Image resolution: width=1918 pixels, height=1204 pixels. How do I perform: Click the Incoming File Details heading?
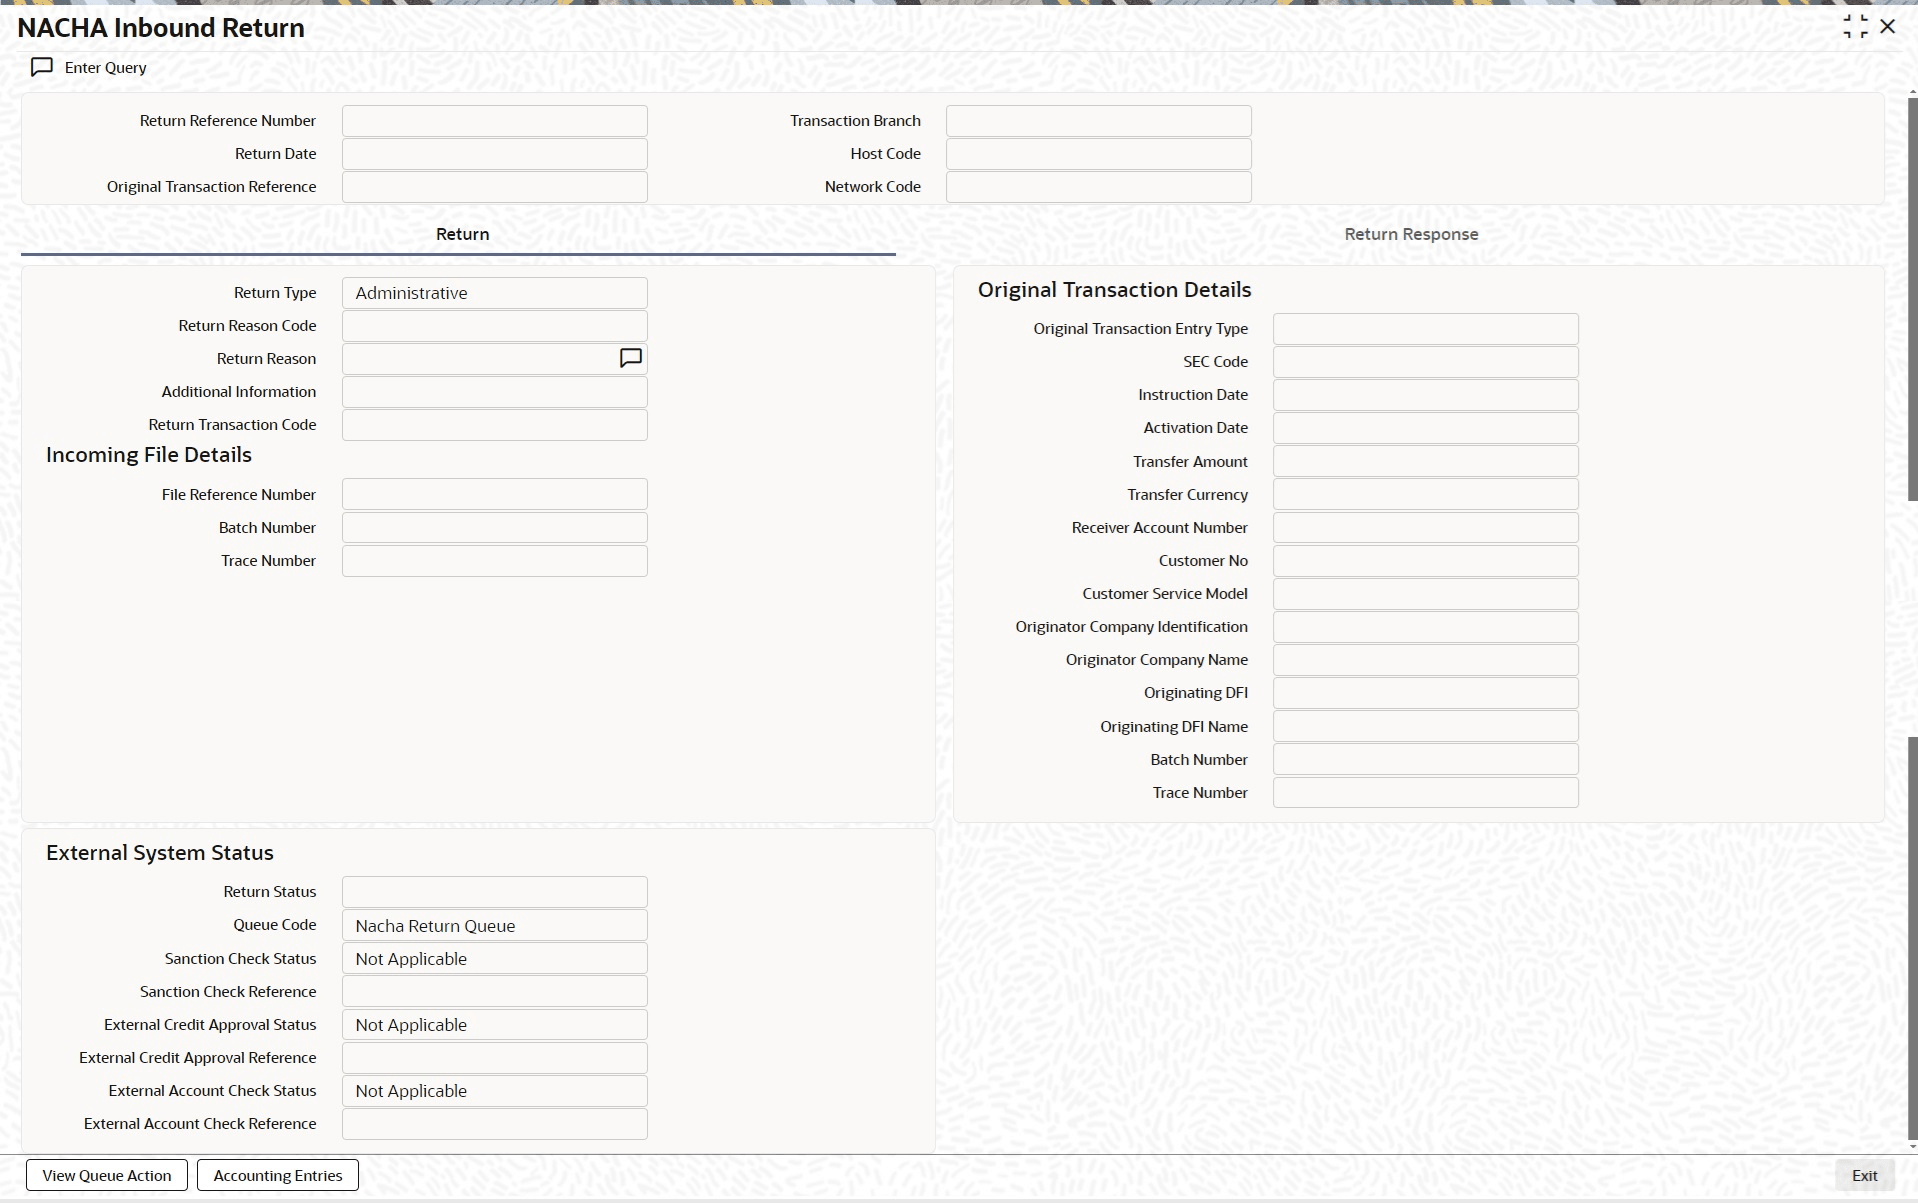149,455
